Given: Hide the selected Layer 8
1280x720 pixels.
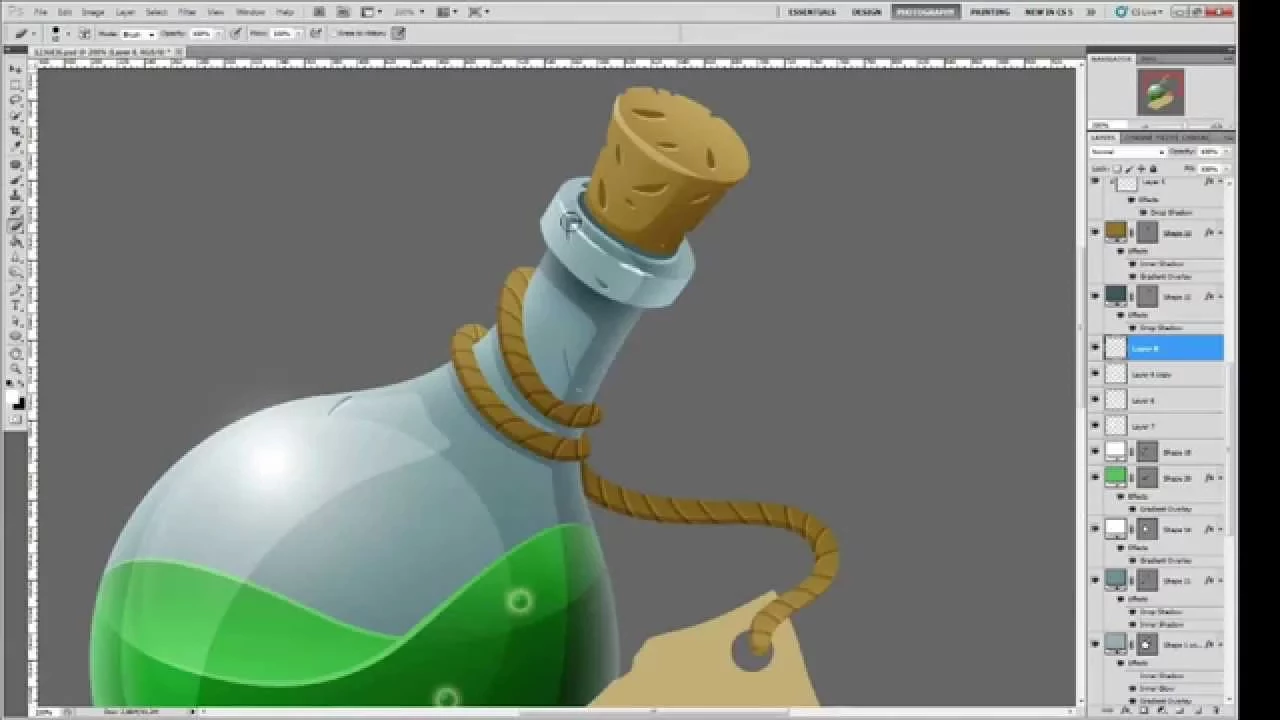Looking at the screenshot, I should click(x=1095, y=348).
